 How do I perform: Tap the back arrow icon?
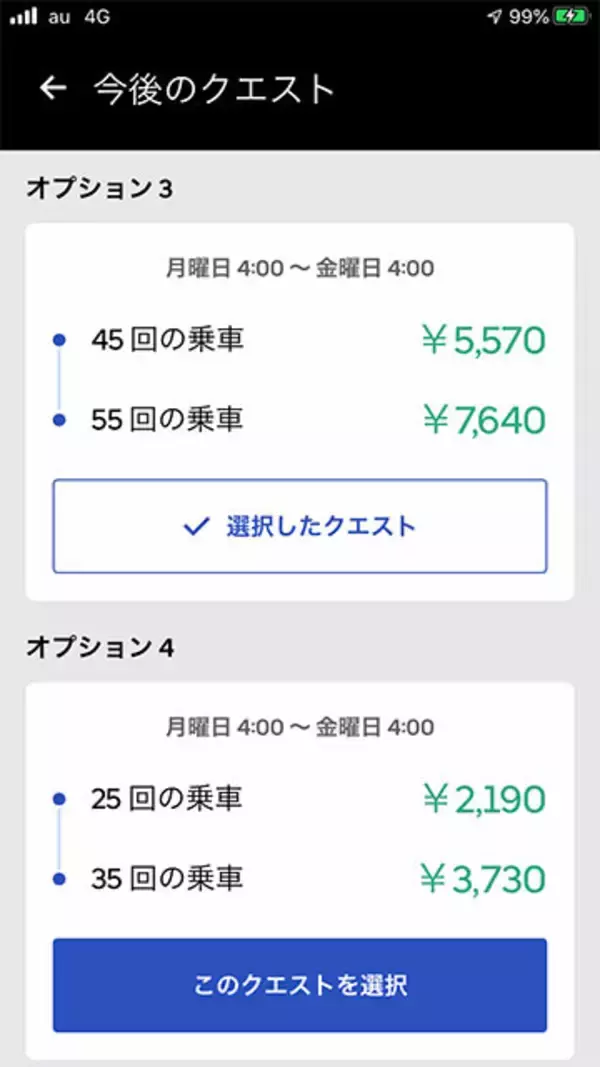click(x=52, y=88)
